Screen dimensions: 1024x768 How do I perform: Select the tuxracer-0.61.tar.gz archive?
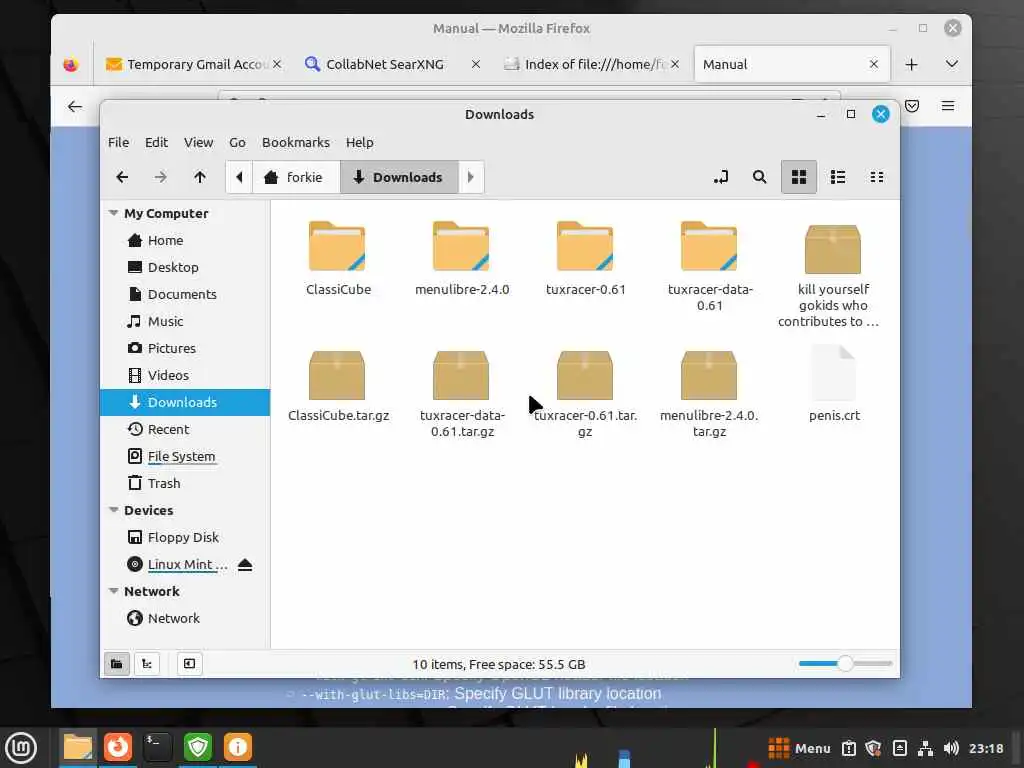point(585,393)
